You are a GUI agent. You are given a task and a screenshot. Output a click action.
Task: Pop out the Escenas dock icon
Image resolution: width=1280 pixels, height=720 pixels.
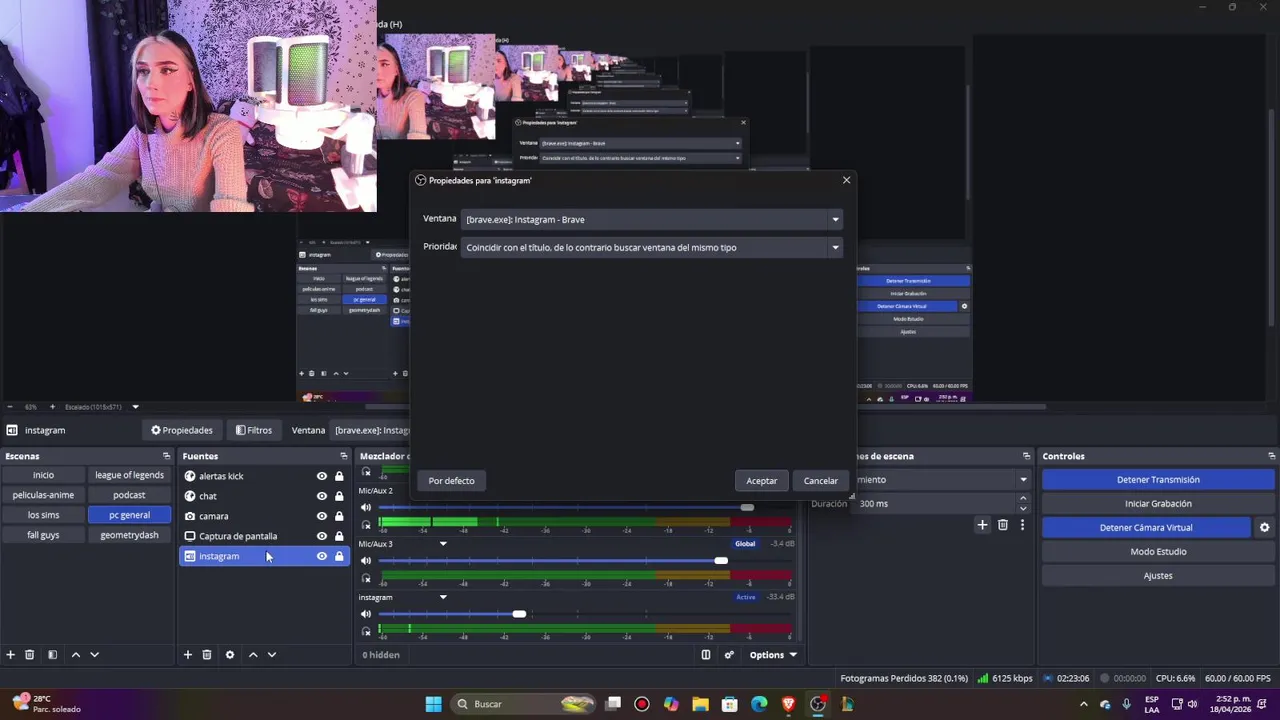[166, 456]
